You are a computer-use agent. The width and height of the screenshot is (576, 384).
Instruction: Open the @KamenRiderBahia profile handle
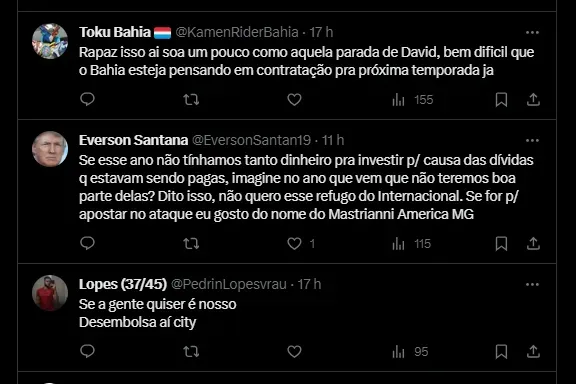pyautogui.click(x=237, y=32)
